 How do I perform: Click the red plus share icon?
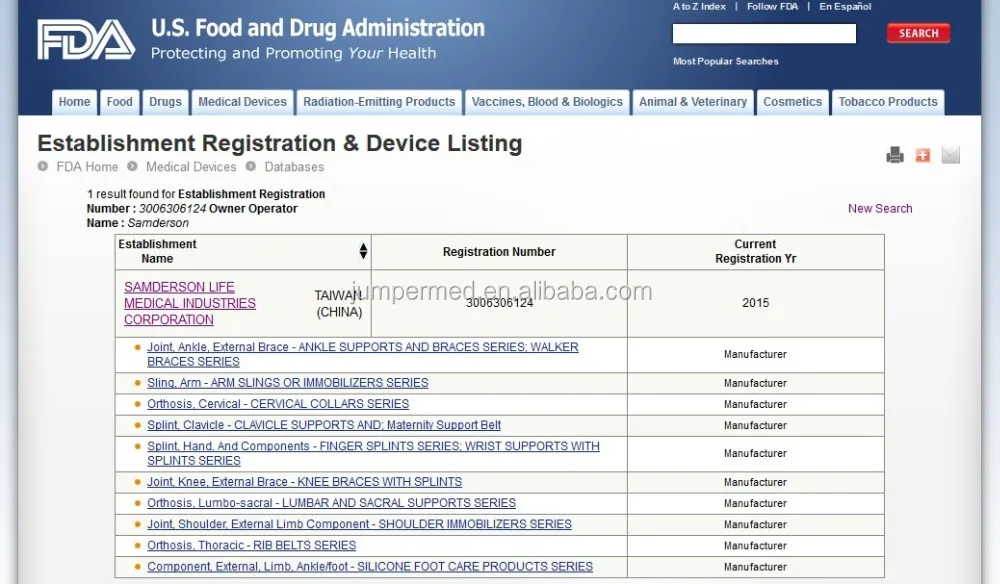(923, 155)
